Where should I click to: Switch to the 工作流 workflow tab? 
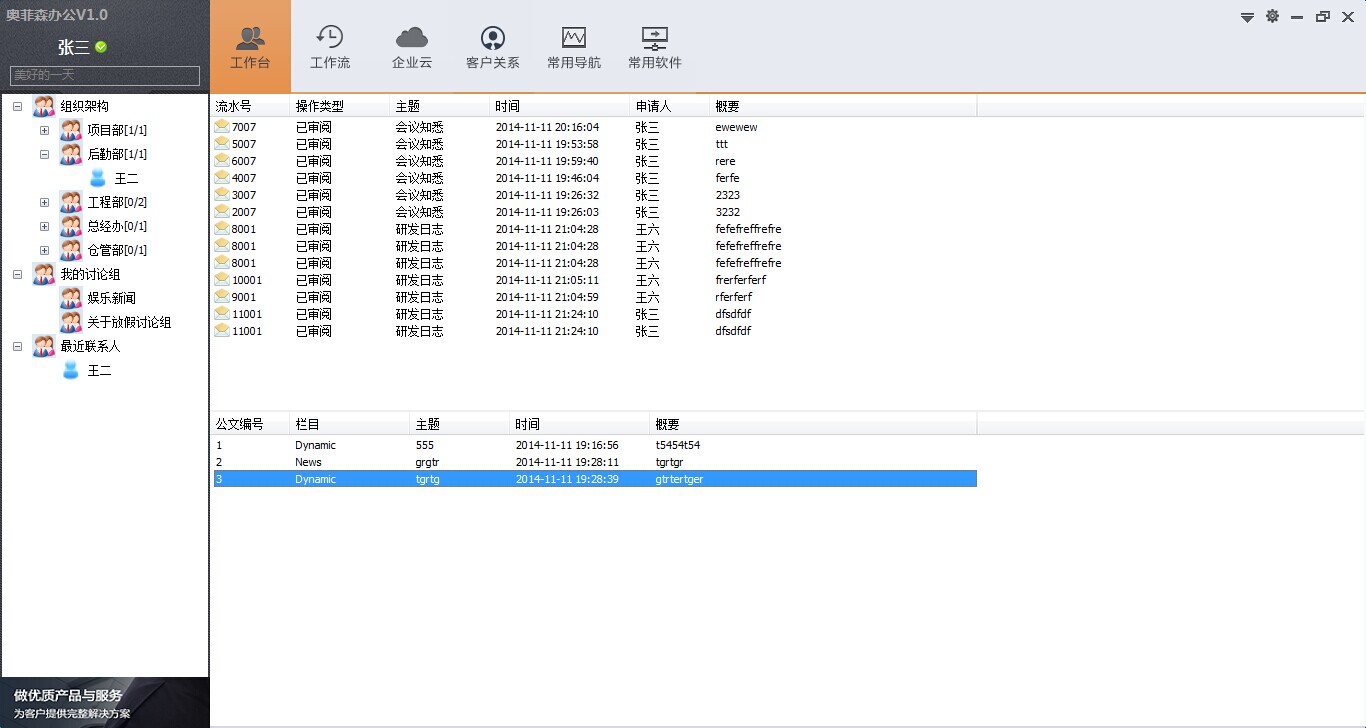(330, 47)
